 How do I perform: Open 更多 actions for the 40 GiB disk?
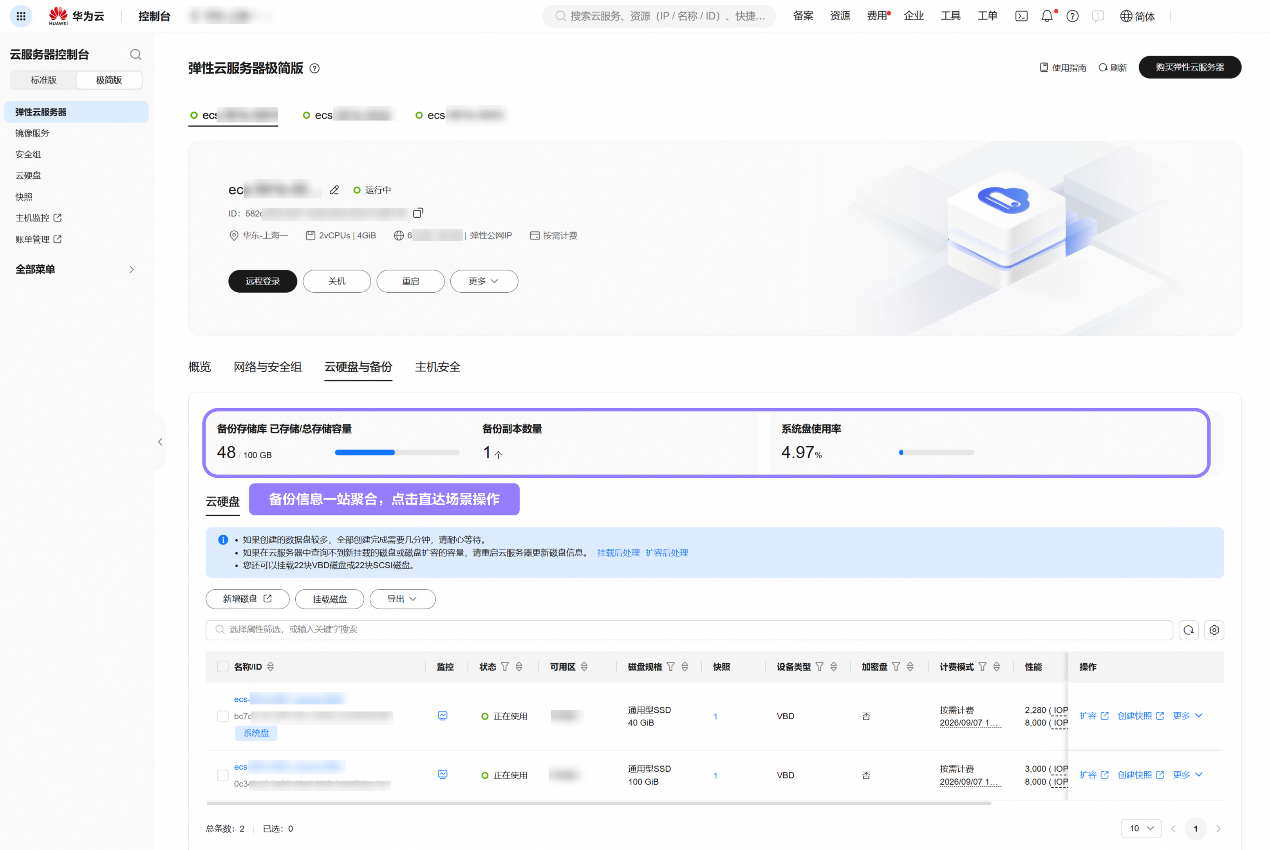pyautogui.click(x=1187, y=716)
